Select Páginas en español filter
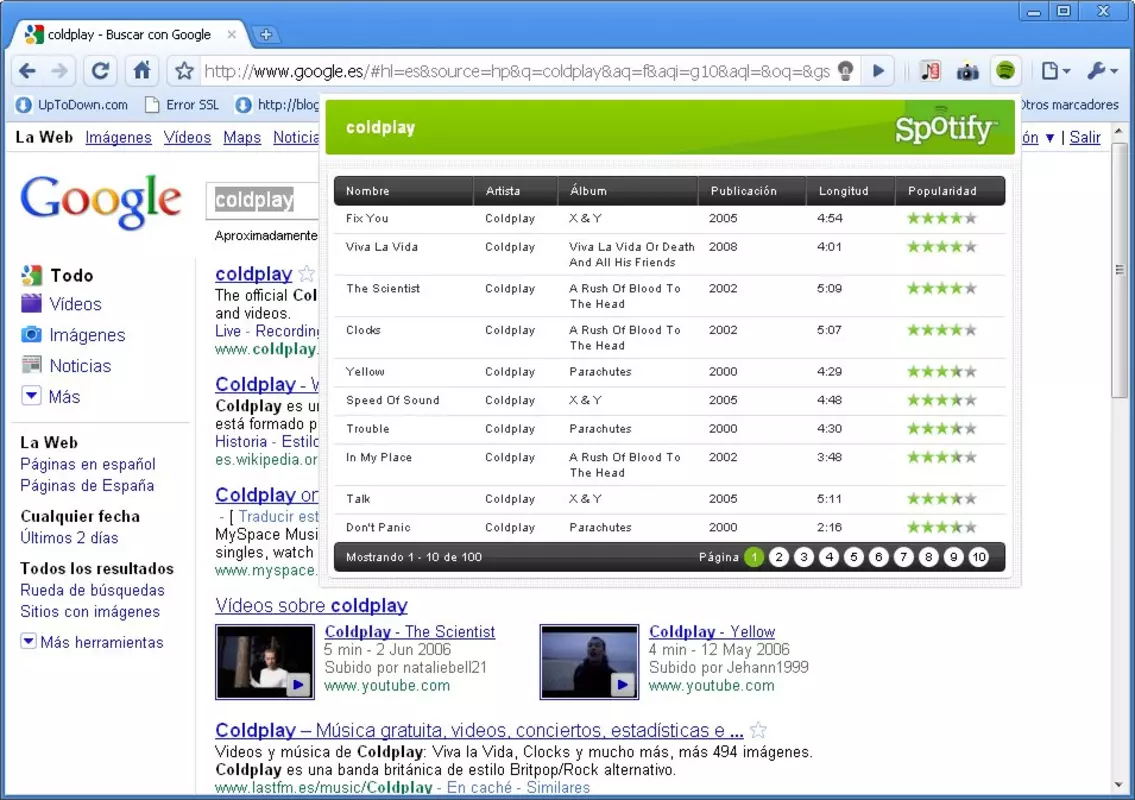1135x800 pixels. click(88, 464)
